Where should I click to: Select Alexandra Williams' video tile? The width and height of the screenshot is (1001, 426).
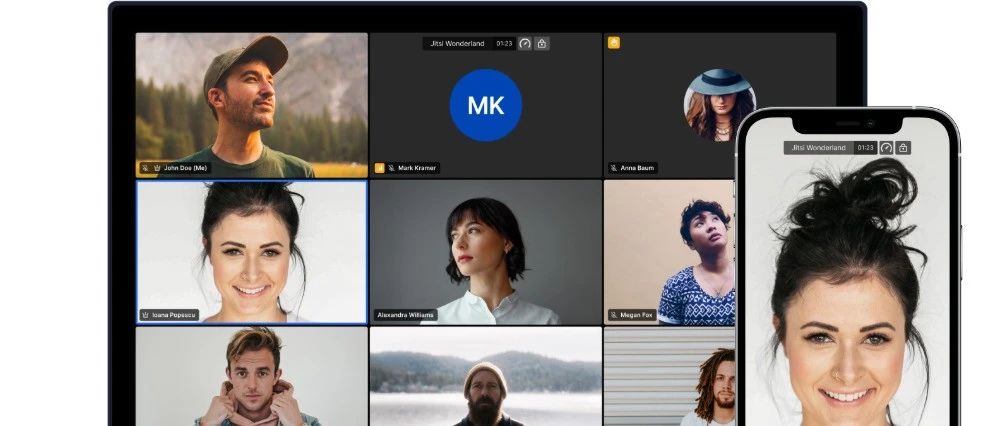486,252
